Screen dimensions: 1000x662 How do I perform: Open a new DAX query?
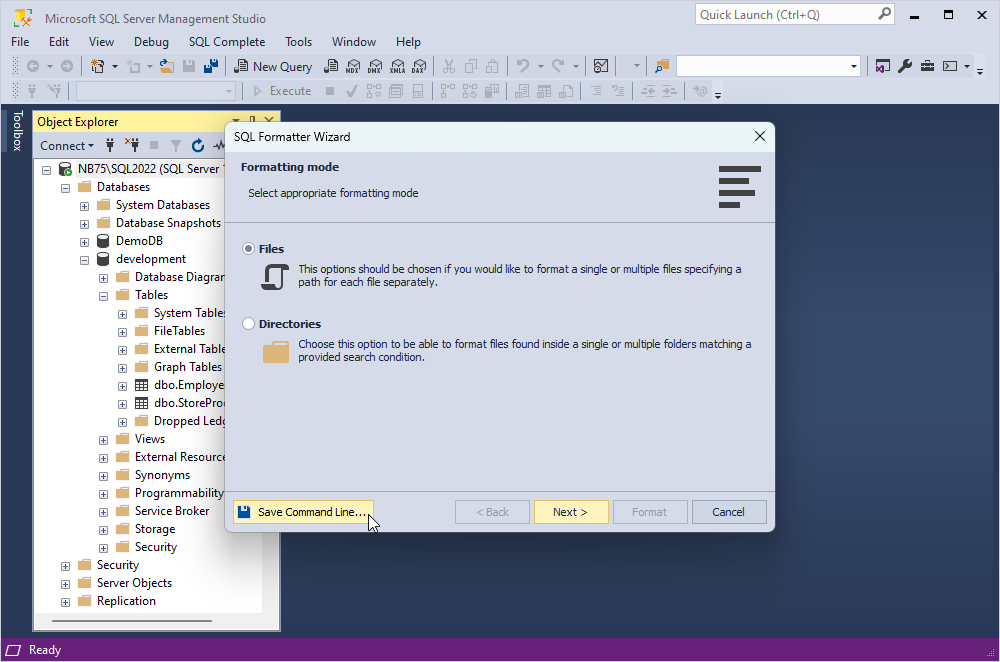419,66
